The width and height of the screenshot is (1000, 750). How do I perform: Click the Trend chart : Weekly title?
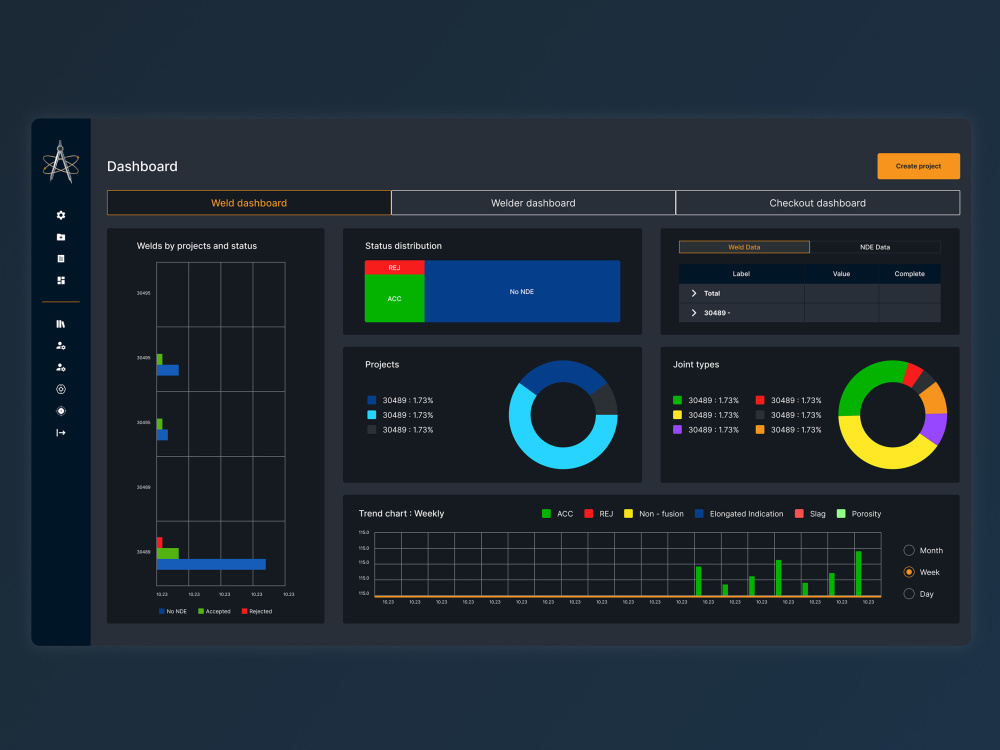[401, 513]
